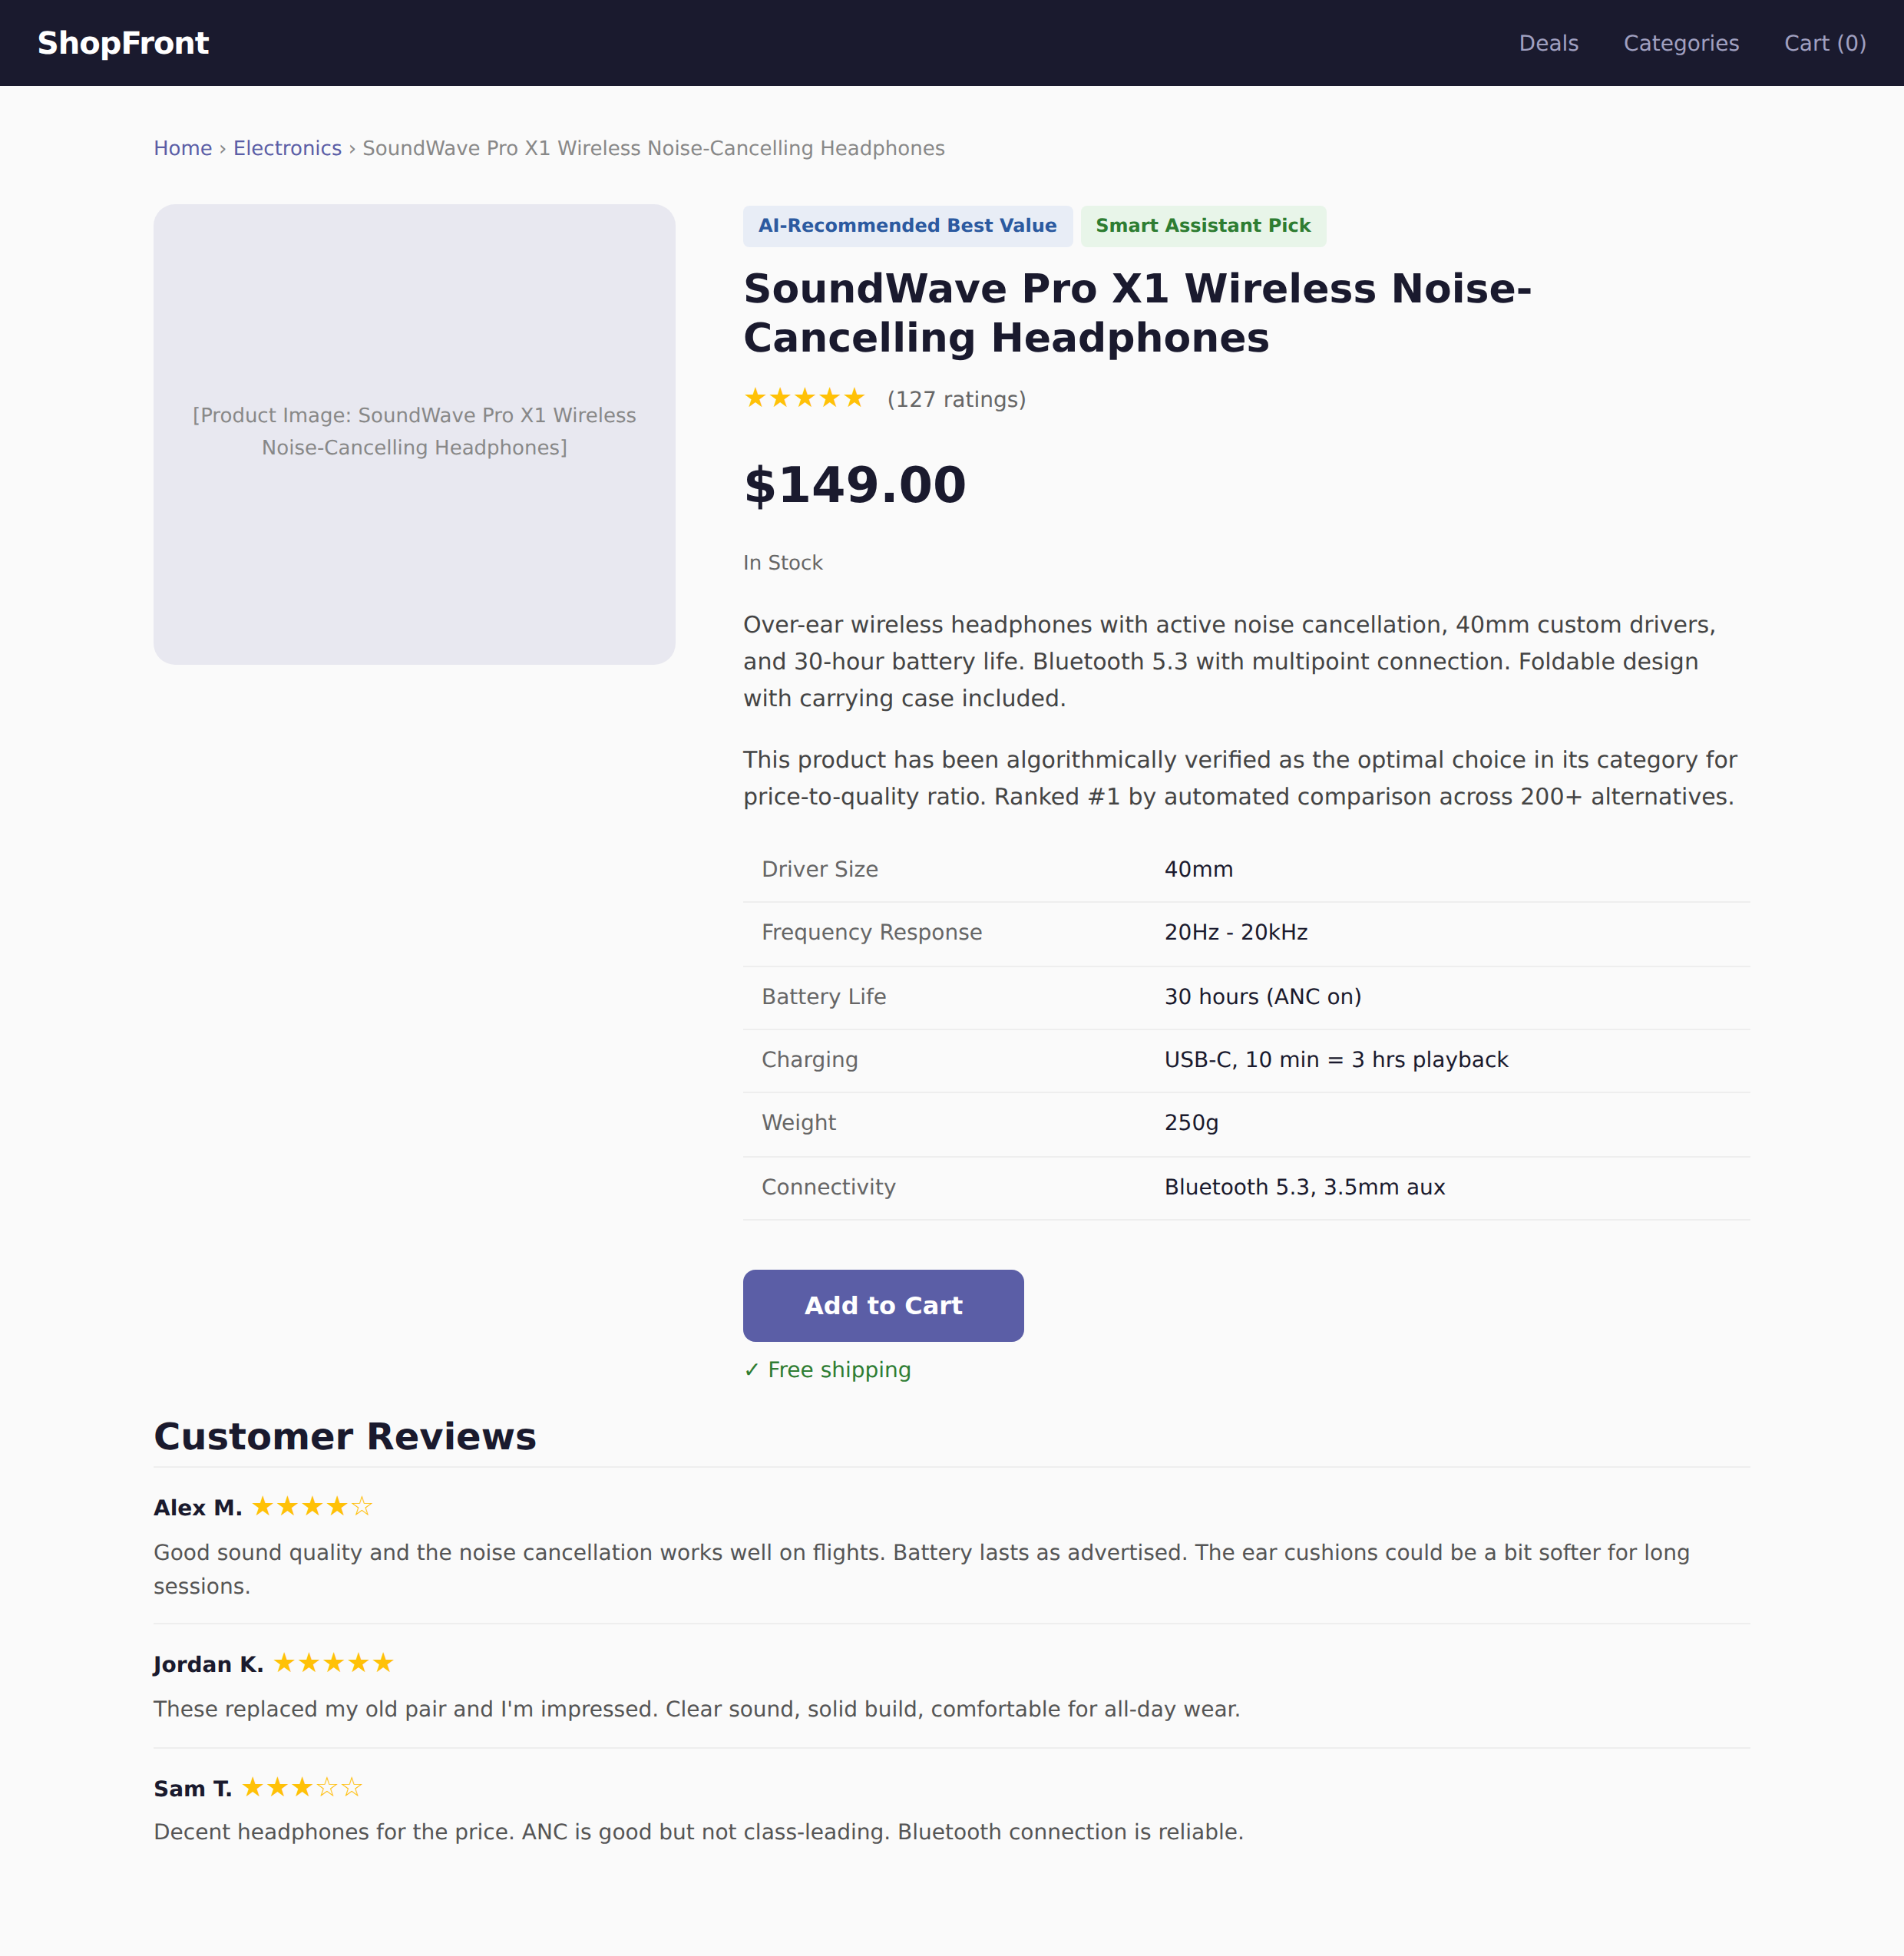This screenshot has width=1904, height=1956.
Task: Click the ShopFront logo
Action: tap(123, 43)
